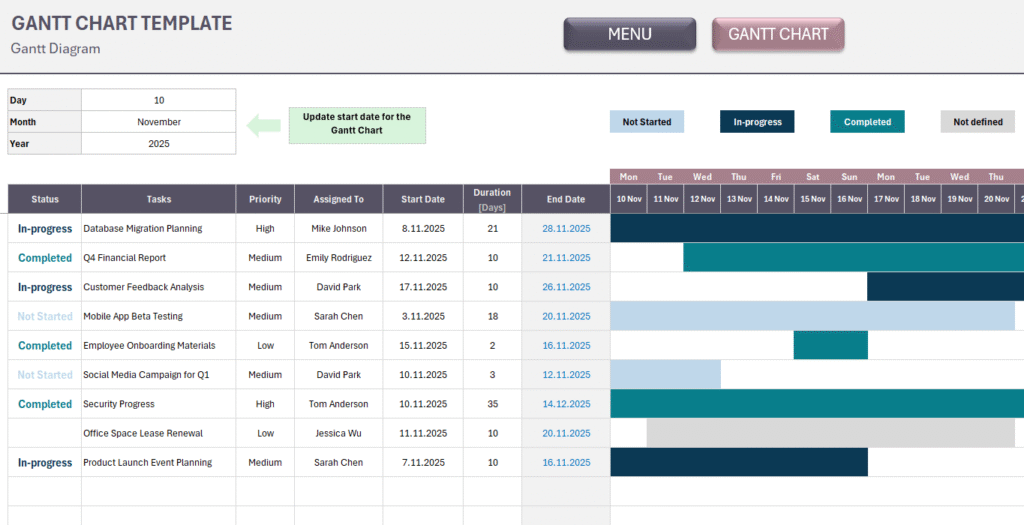Click start date 3.11.2025
The height and width of the screenshot is (525, 1024).
pyautogui.click(x=423, y=316)
